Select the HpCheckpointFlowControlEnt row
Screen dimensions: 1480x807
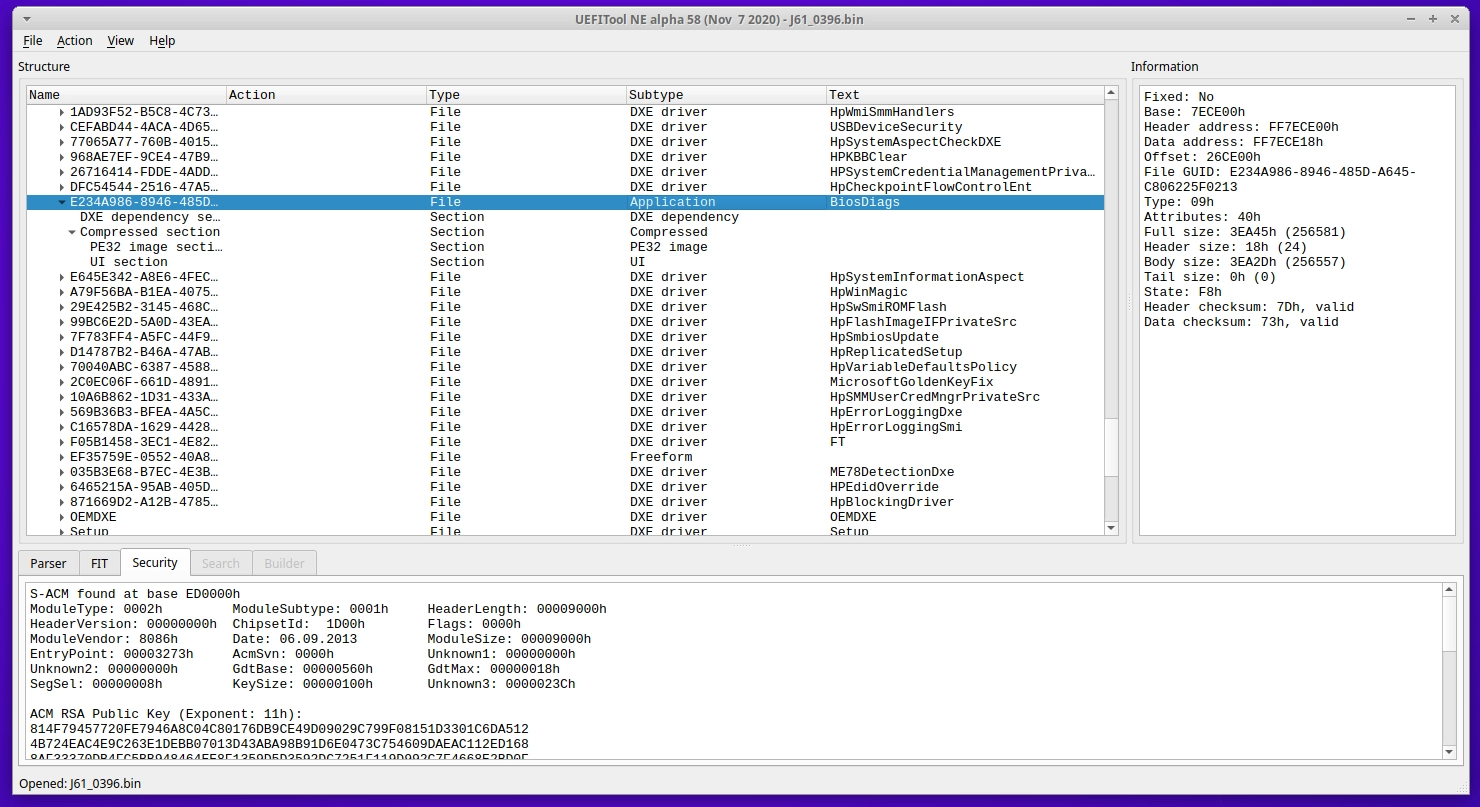tap(565, 187)
